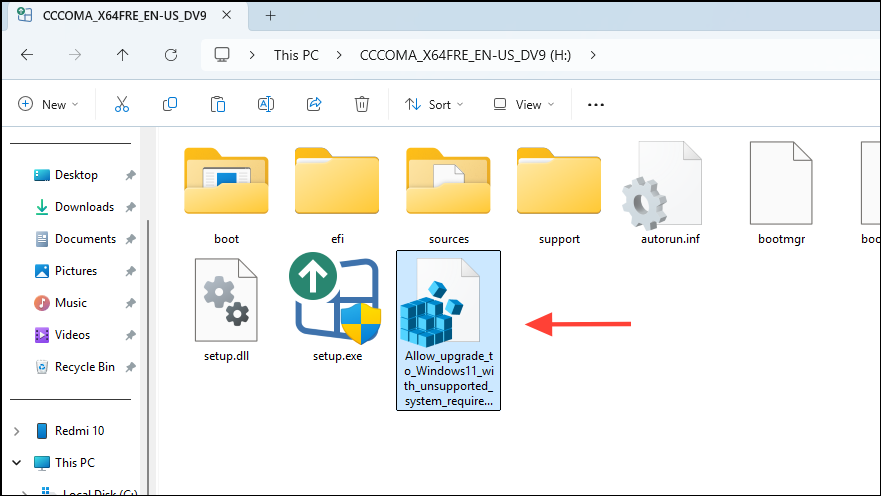Image resolution: width=881 pixels, height=496 pixels.
Task: Unpin Recycle Bin using its pin icon
Action: 130,367
